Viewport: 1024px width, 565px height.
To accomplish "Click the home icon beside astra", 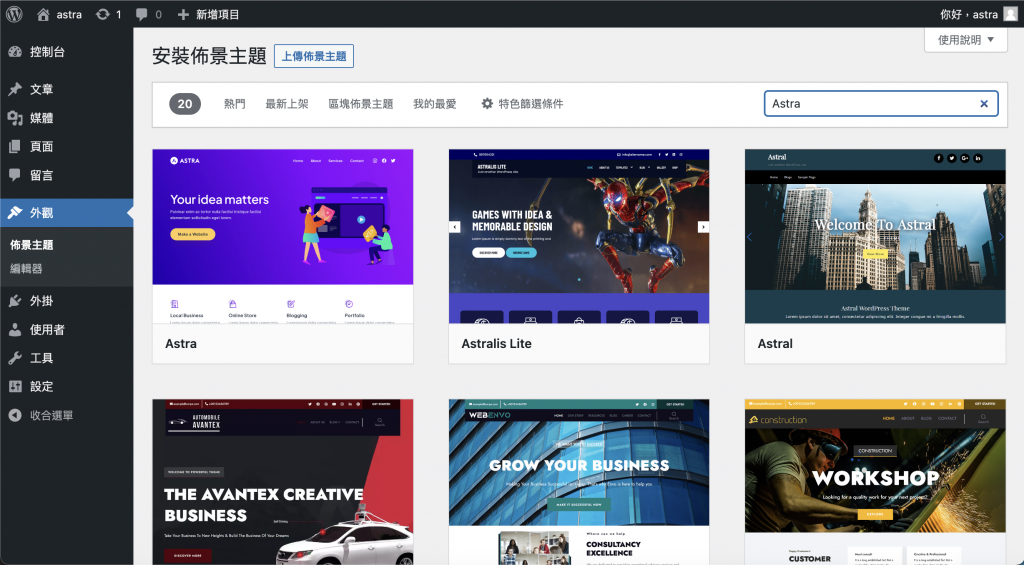I will 43,14.
